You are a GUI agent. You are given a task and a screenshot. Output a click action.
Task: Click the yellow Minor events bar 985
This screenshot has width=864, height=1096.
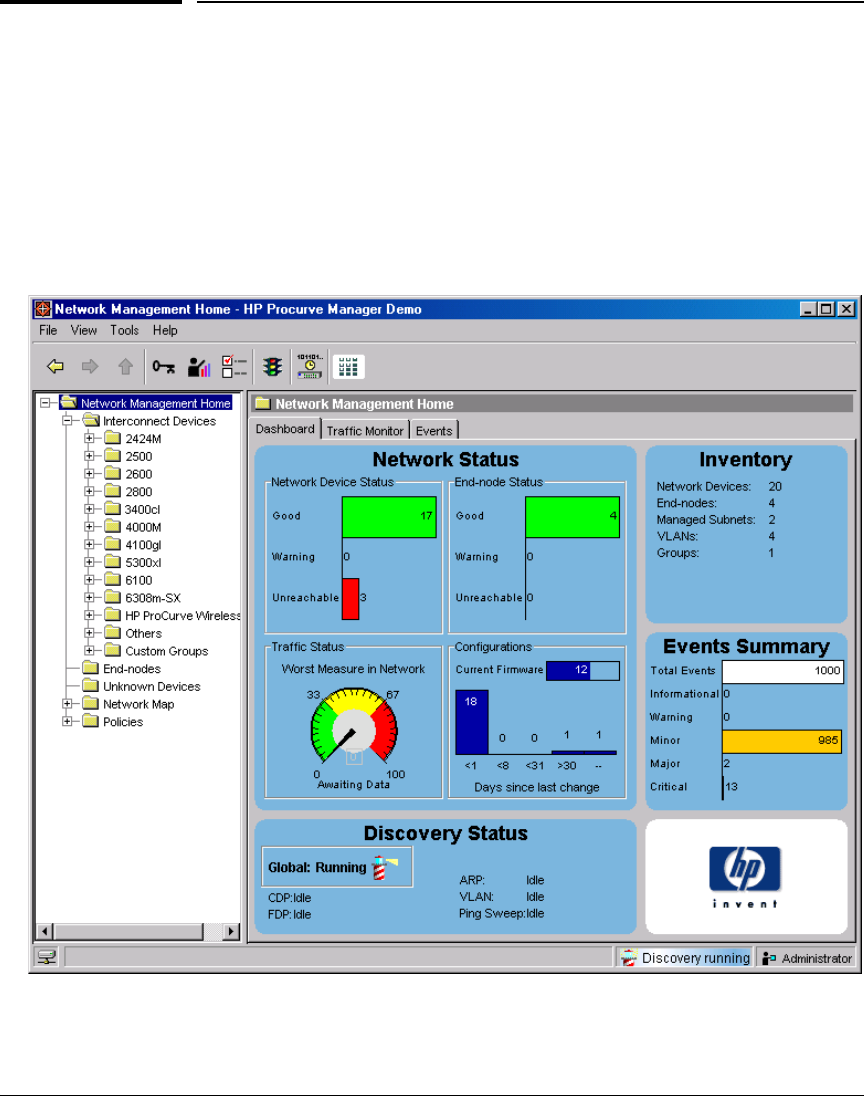coord(782,741)
